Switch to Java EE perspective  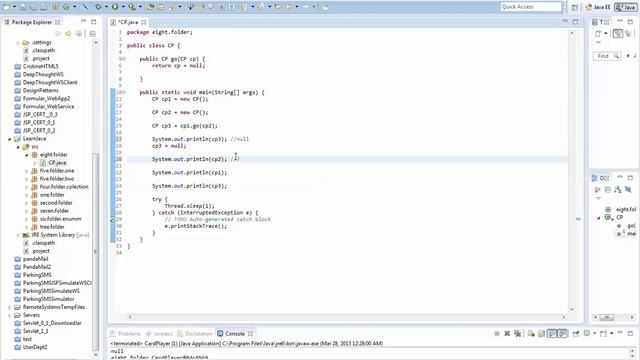pyautogui.click(x=598, y=7)
